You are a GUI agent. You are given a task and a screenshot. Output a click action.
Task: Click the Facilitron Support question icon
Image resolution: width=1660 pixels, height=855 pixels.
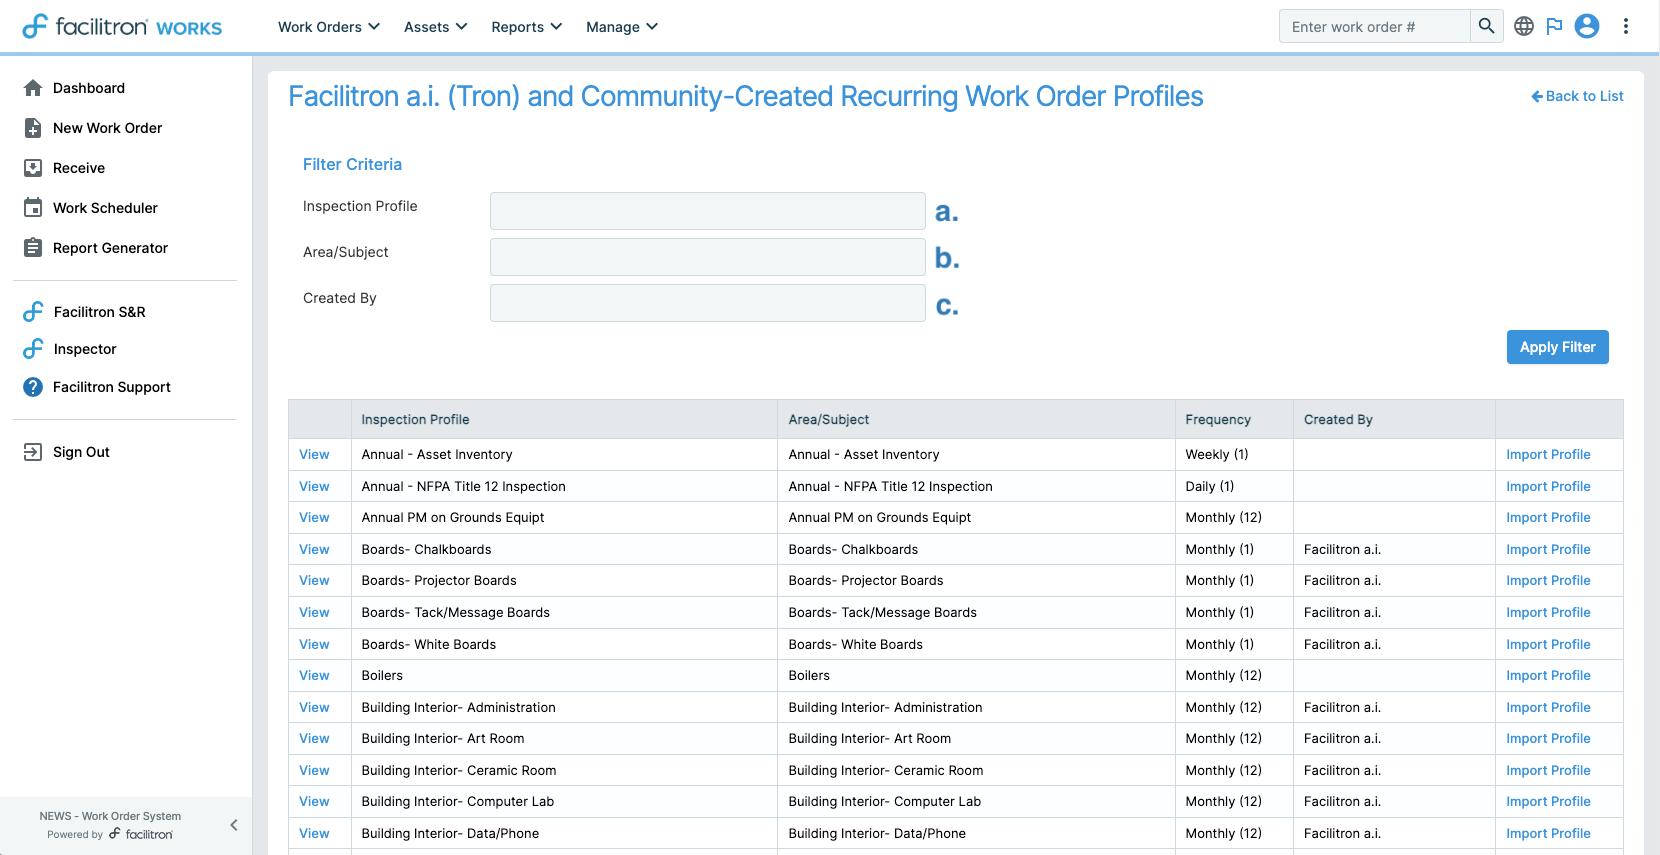click(x=33, y=387)
